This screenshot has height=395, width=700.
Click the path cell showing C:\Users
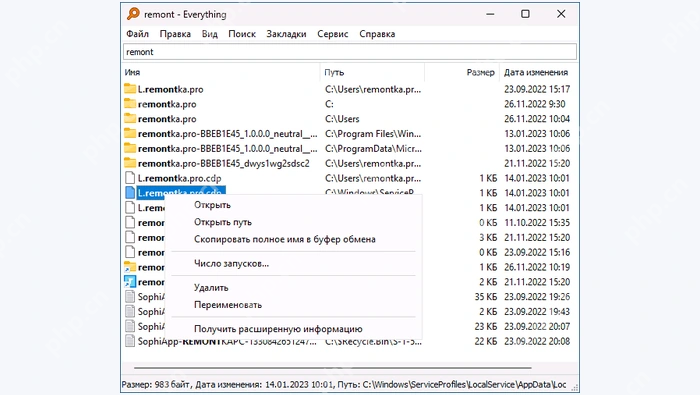[342, 119]
